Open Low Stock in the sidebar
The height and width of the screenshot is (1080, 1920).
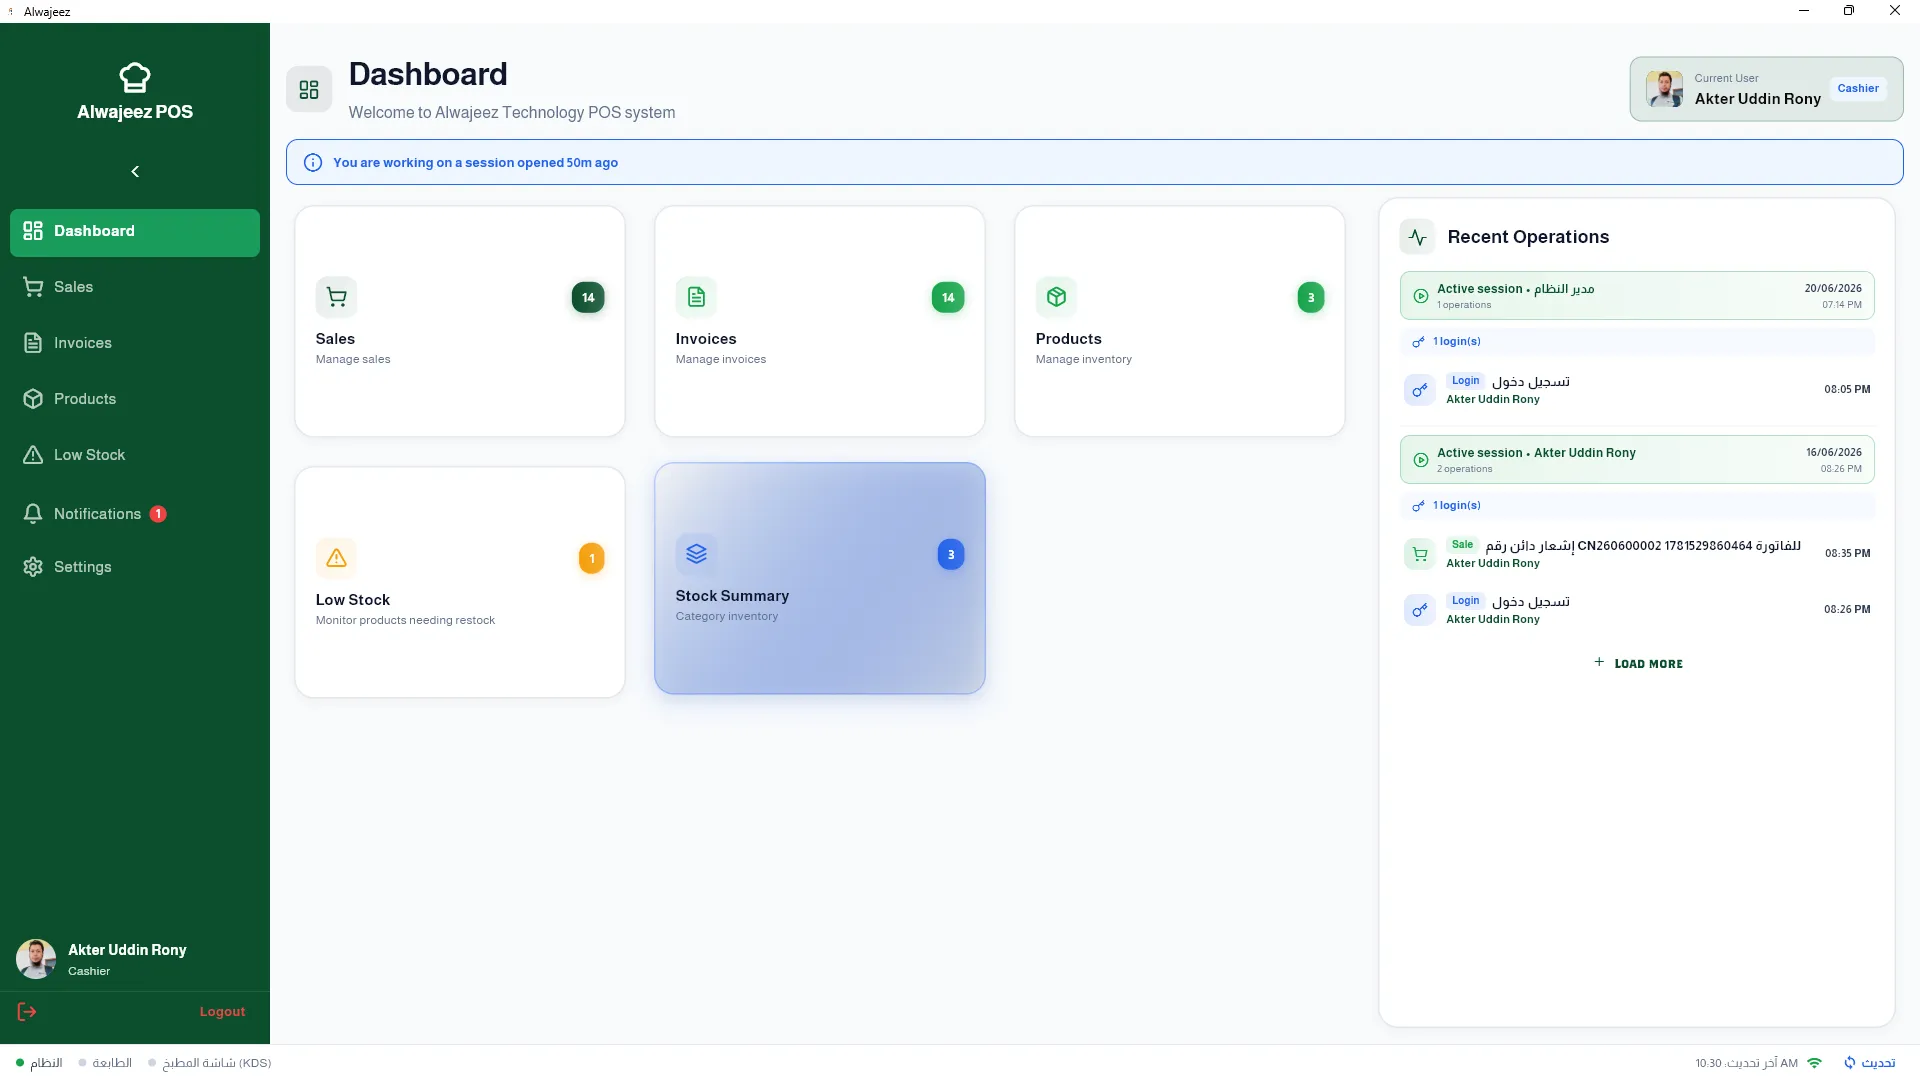click(135, 456)
